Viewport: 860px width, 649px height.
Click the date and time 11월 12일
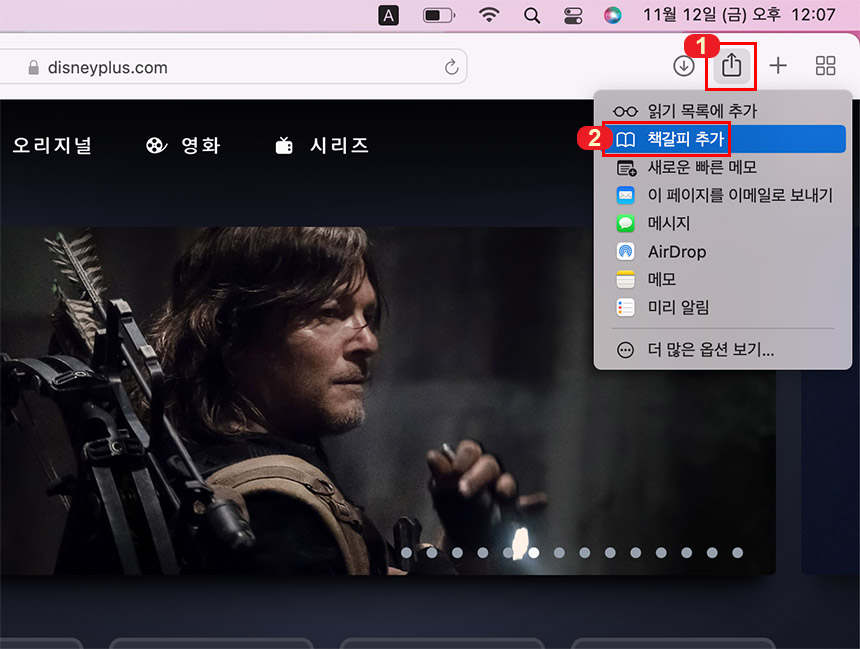point(739,15)
